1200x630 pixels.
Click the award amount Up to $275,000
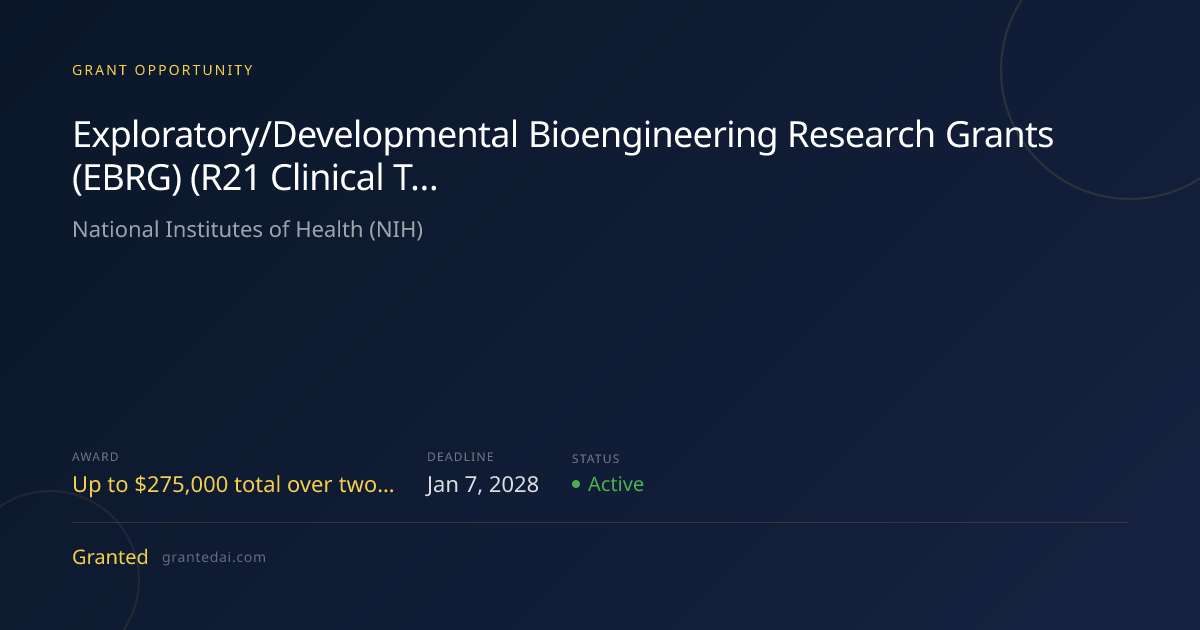[233, 485]
